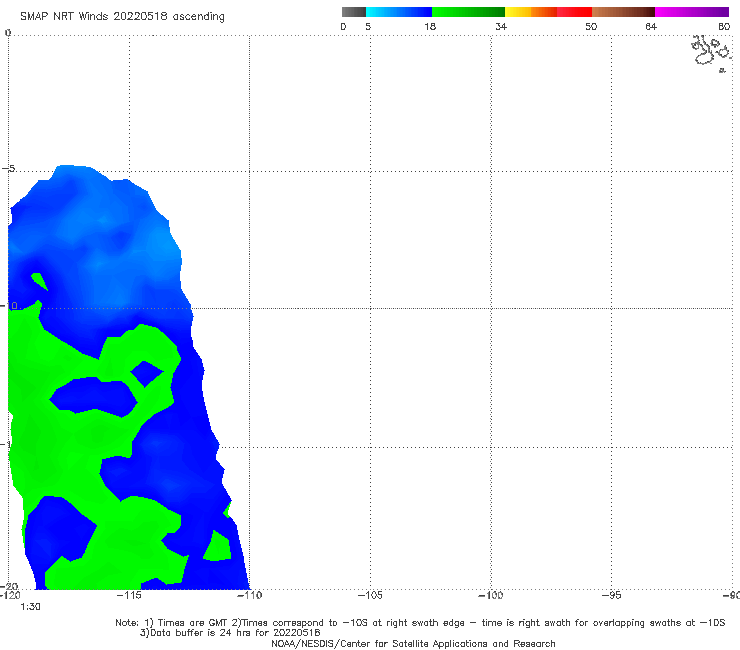Click the 'Times are GMT' note line
Screen dimensions: 740x650
pos(420,623)
